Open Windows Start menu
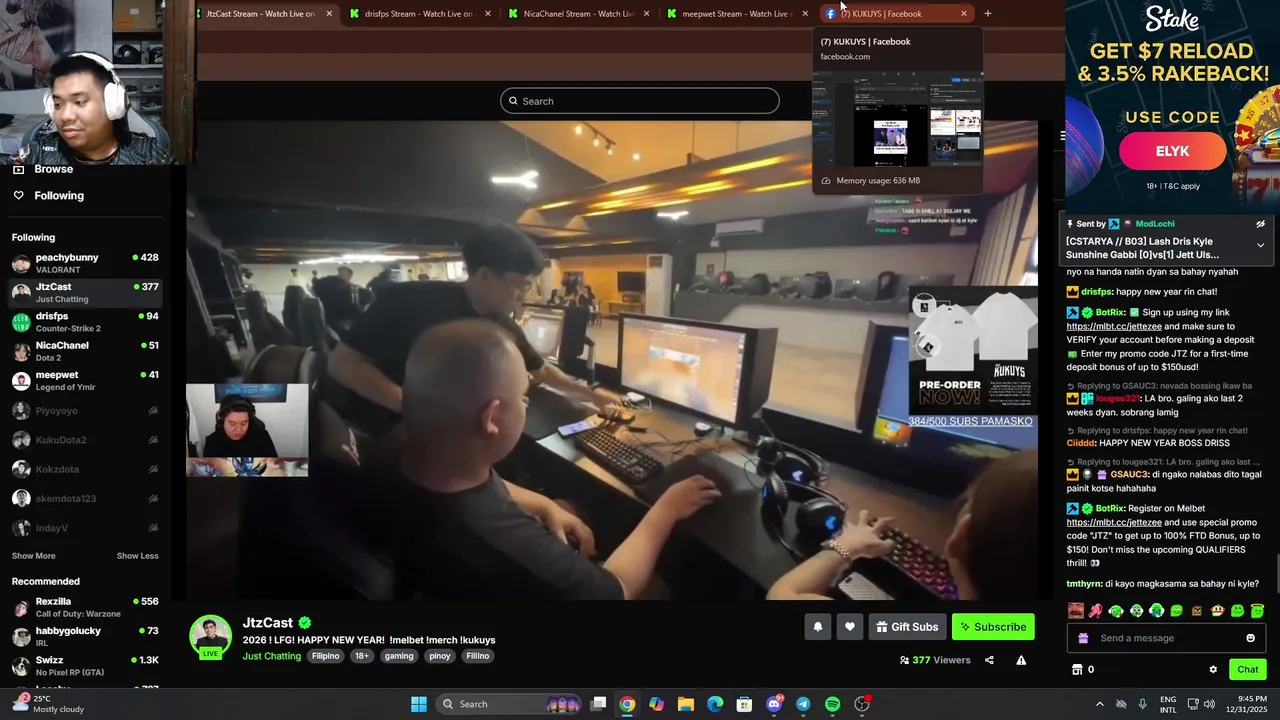Viewport: 1280px width, 720px height. (419, 704)
